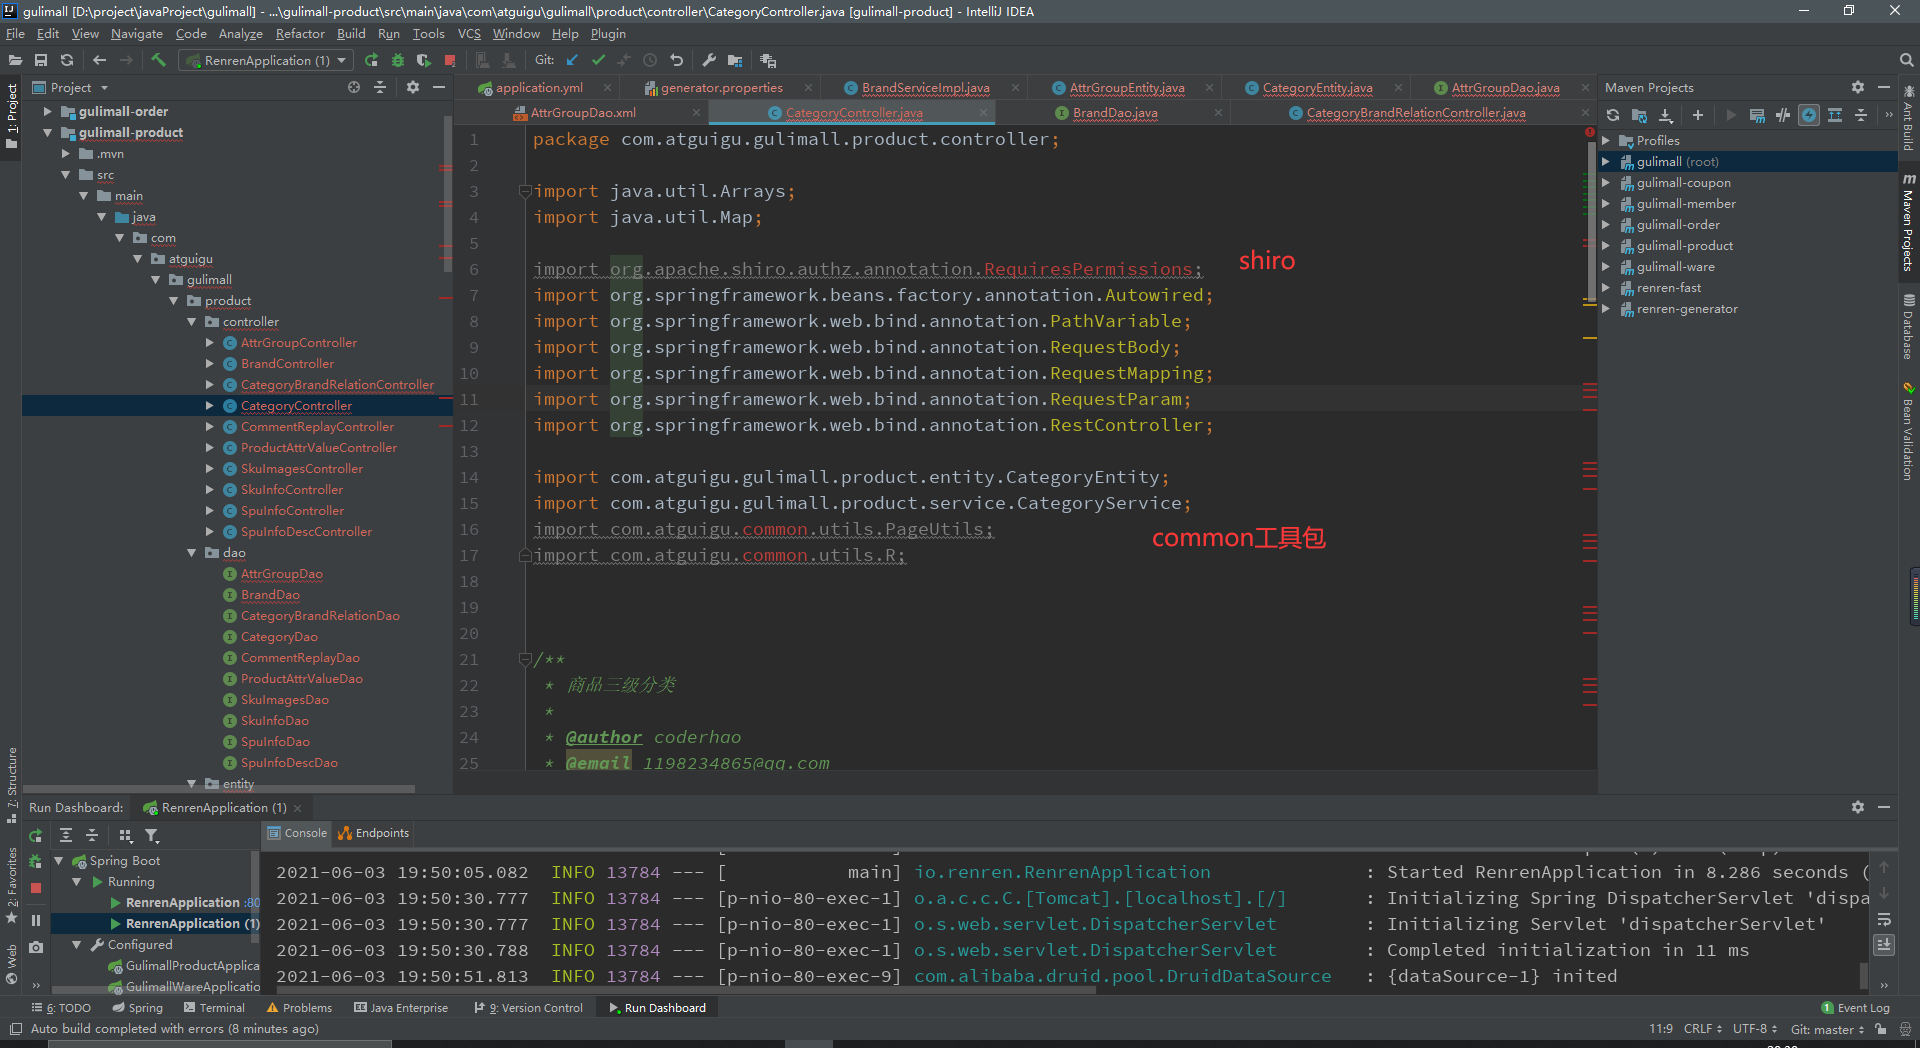Click the red Stop square in Run Dashboard
The width and height of the screenshot is (1920, 1048).
tap(36, 888)
